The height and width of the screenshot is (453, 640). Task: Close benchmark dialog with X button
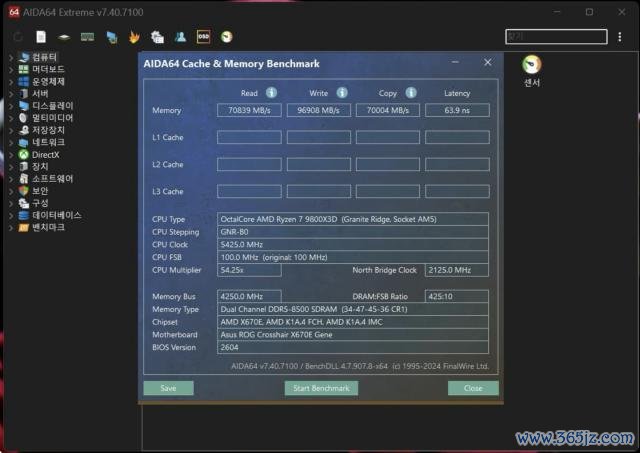tap(487, 62)
